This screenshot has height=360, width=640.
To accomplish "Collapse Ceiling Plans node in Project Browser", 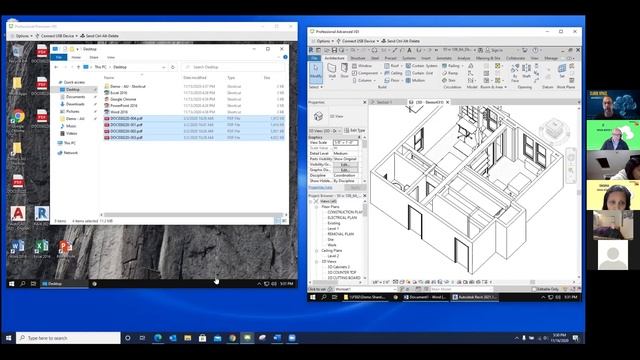I will click(316, 251).
